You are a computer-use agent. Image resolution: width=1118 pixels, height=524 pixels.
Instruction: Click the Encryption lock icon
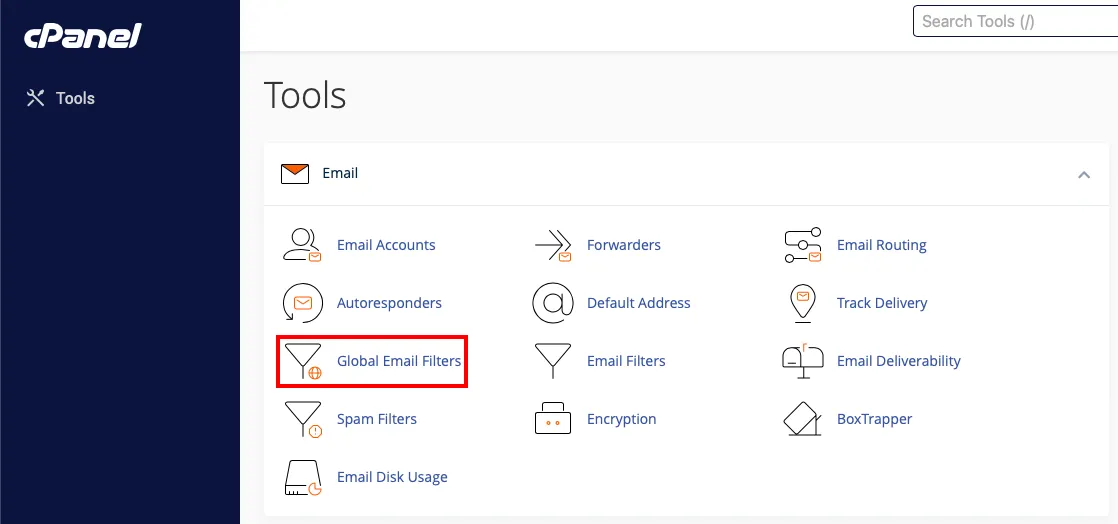click(x=553, y=419)
